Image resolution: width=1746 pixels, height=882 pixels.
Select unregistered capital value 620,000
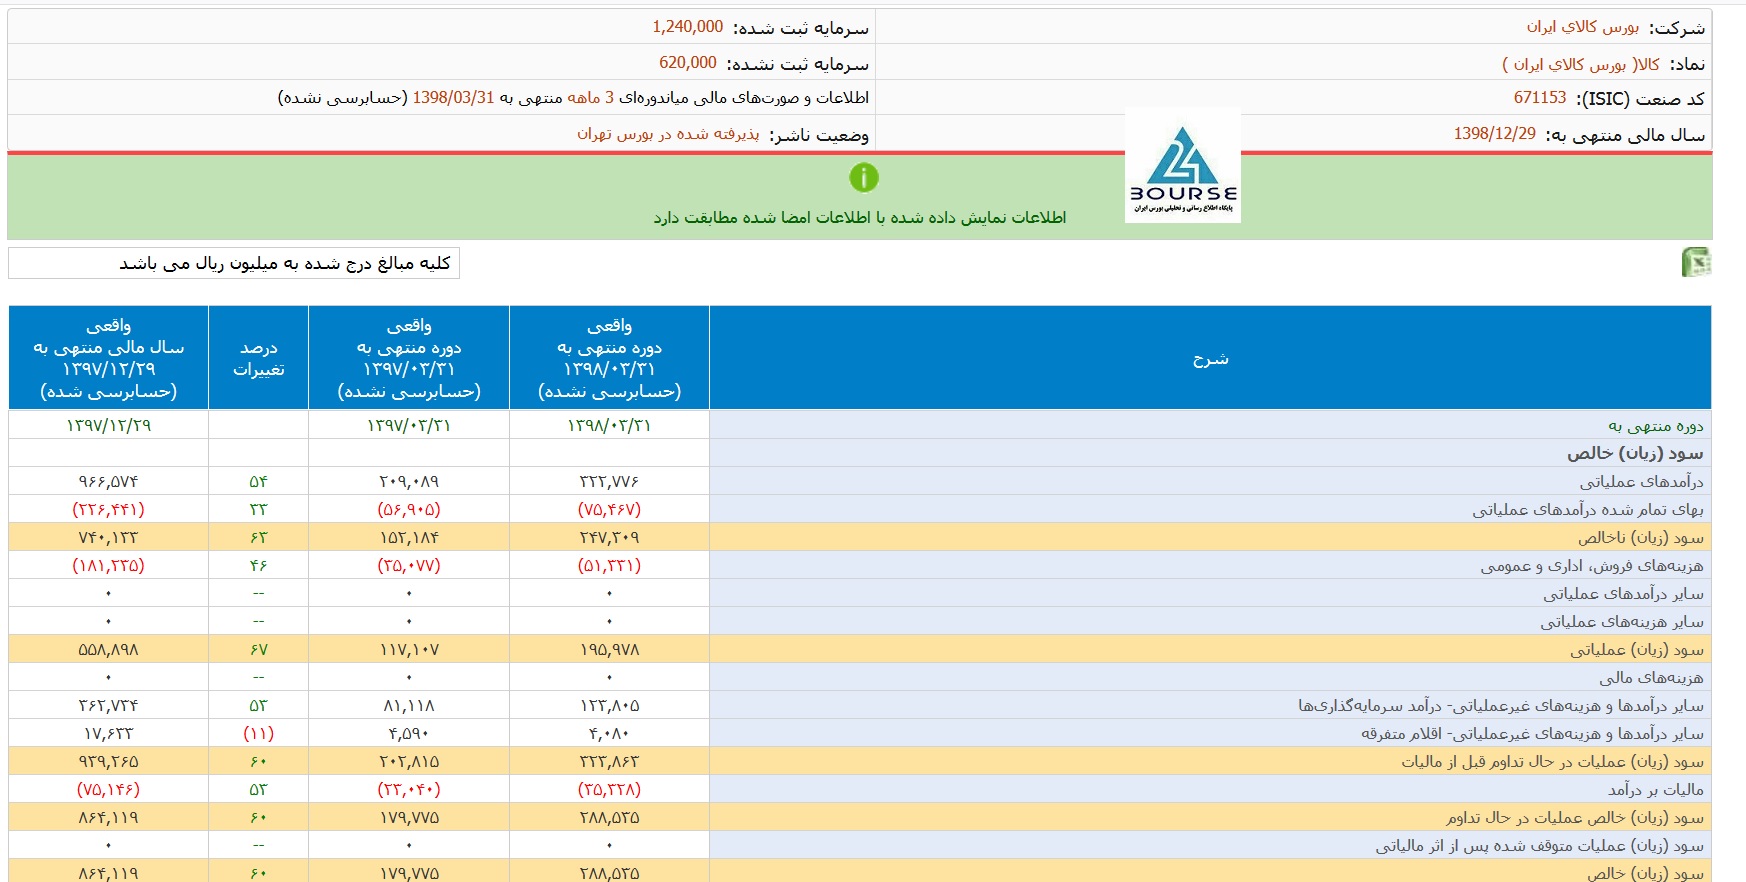[x=688, y=63]
